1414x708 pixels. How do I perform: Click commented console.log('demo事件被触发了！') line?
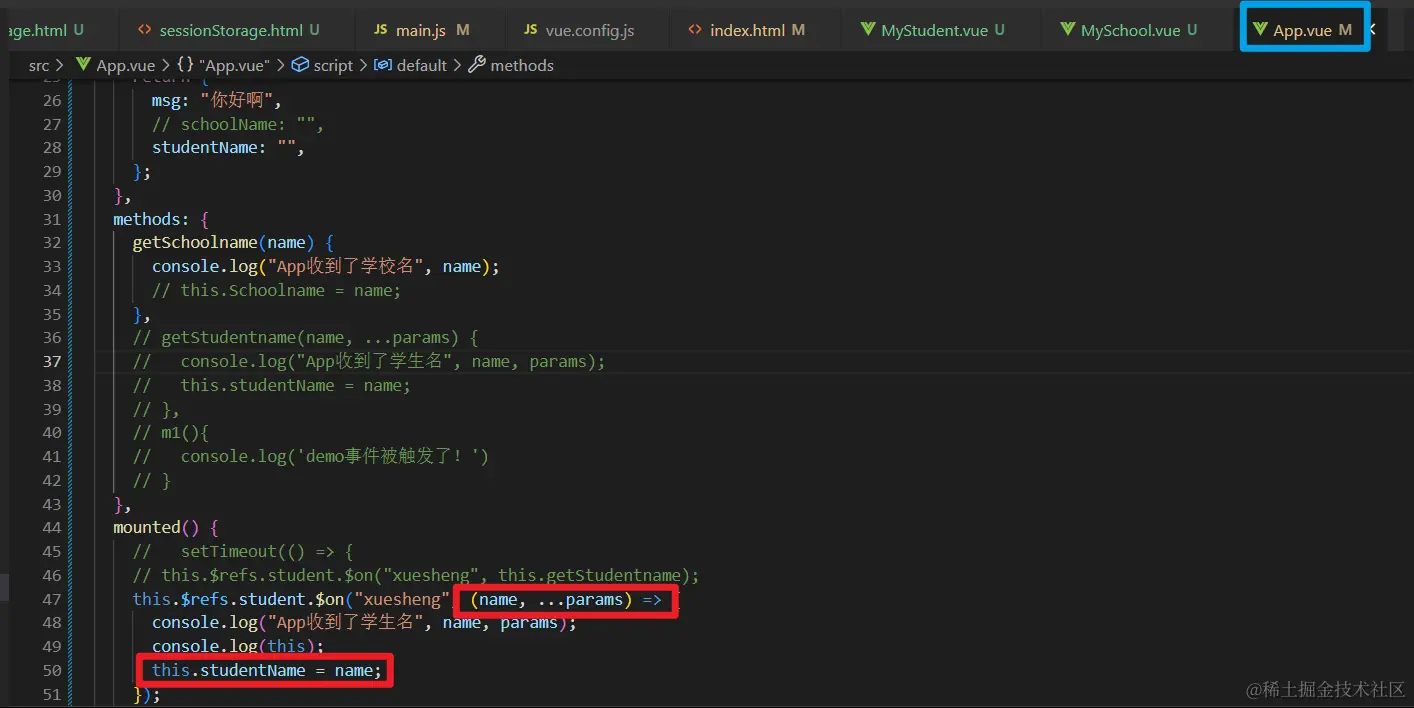(311, 456)
